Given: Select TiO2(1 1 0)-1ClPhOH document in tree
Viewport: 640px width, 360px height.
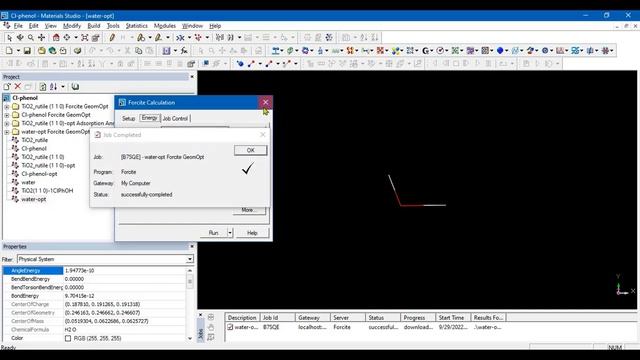Looking at the screenshot, I should [47, 191].
